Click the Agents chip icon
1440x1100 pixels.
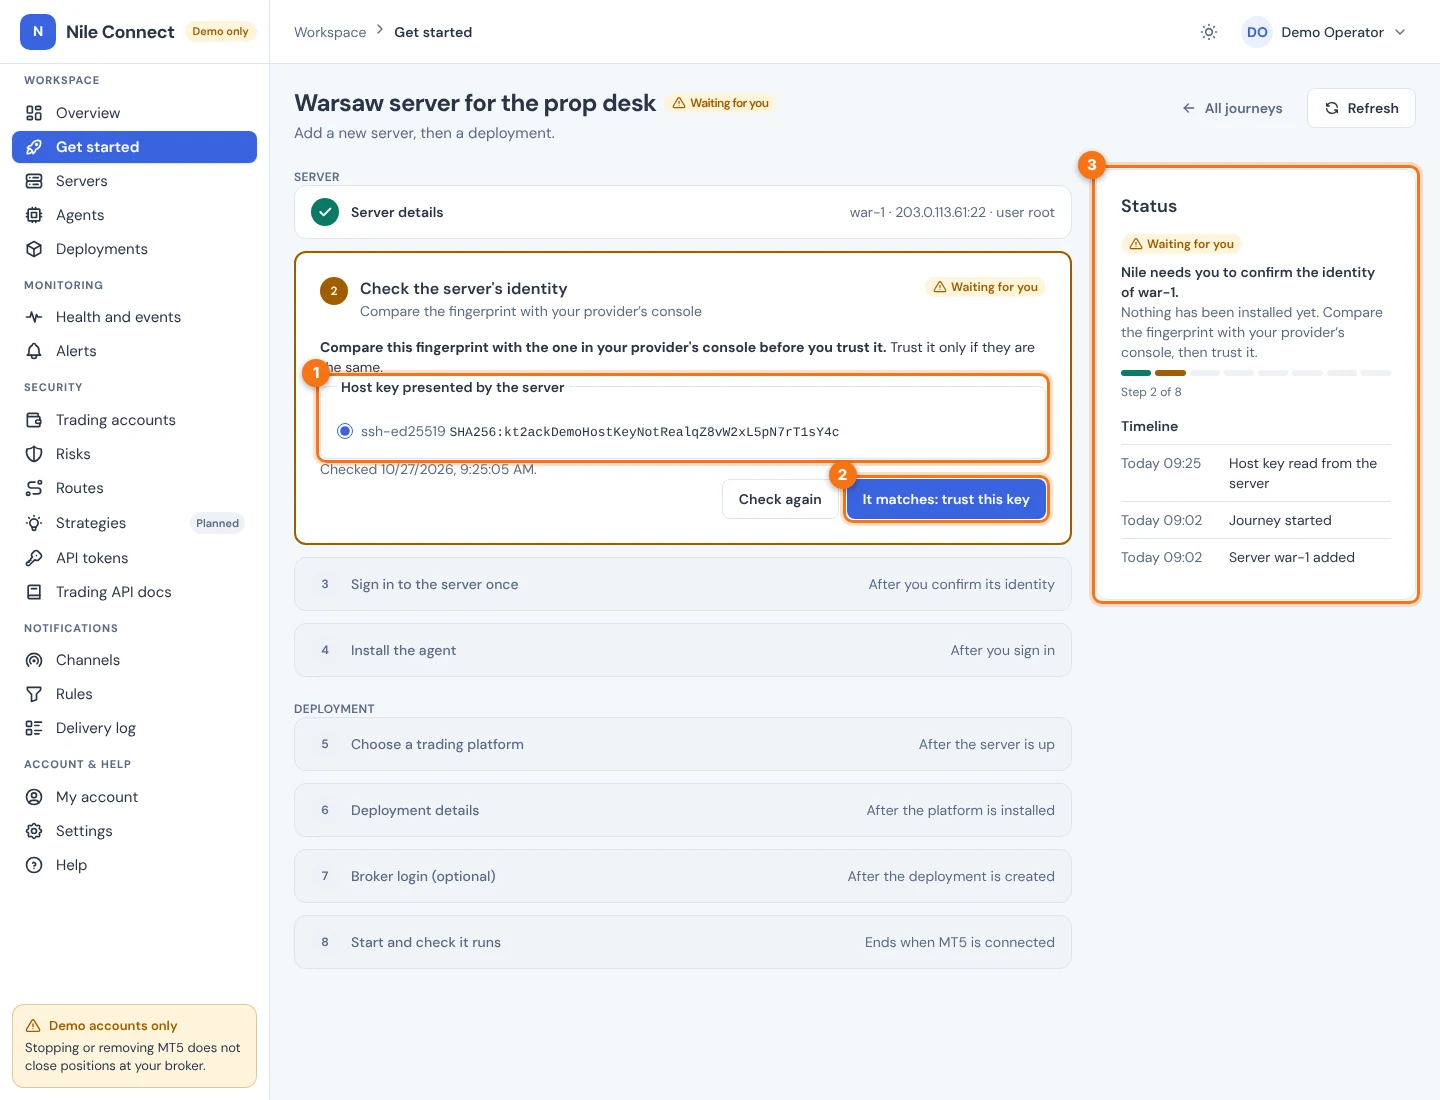point(34,215)
